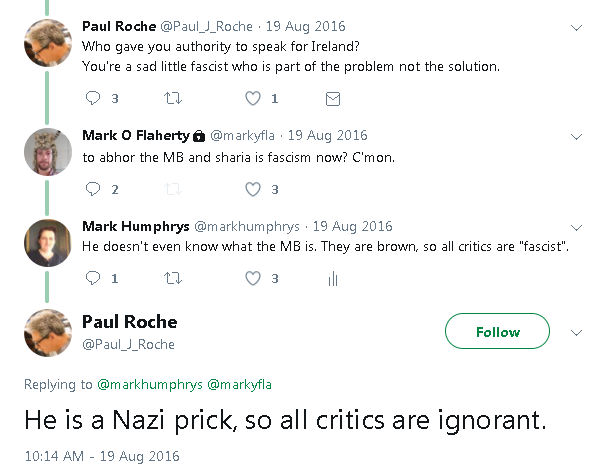Like Mark O Flaherty's tweet
613x475 pixels.
click(253, 189)
